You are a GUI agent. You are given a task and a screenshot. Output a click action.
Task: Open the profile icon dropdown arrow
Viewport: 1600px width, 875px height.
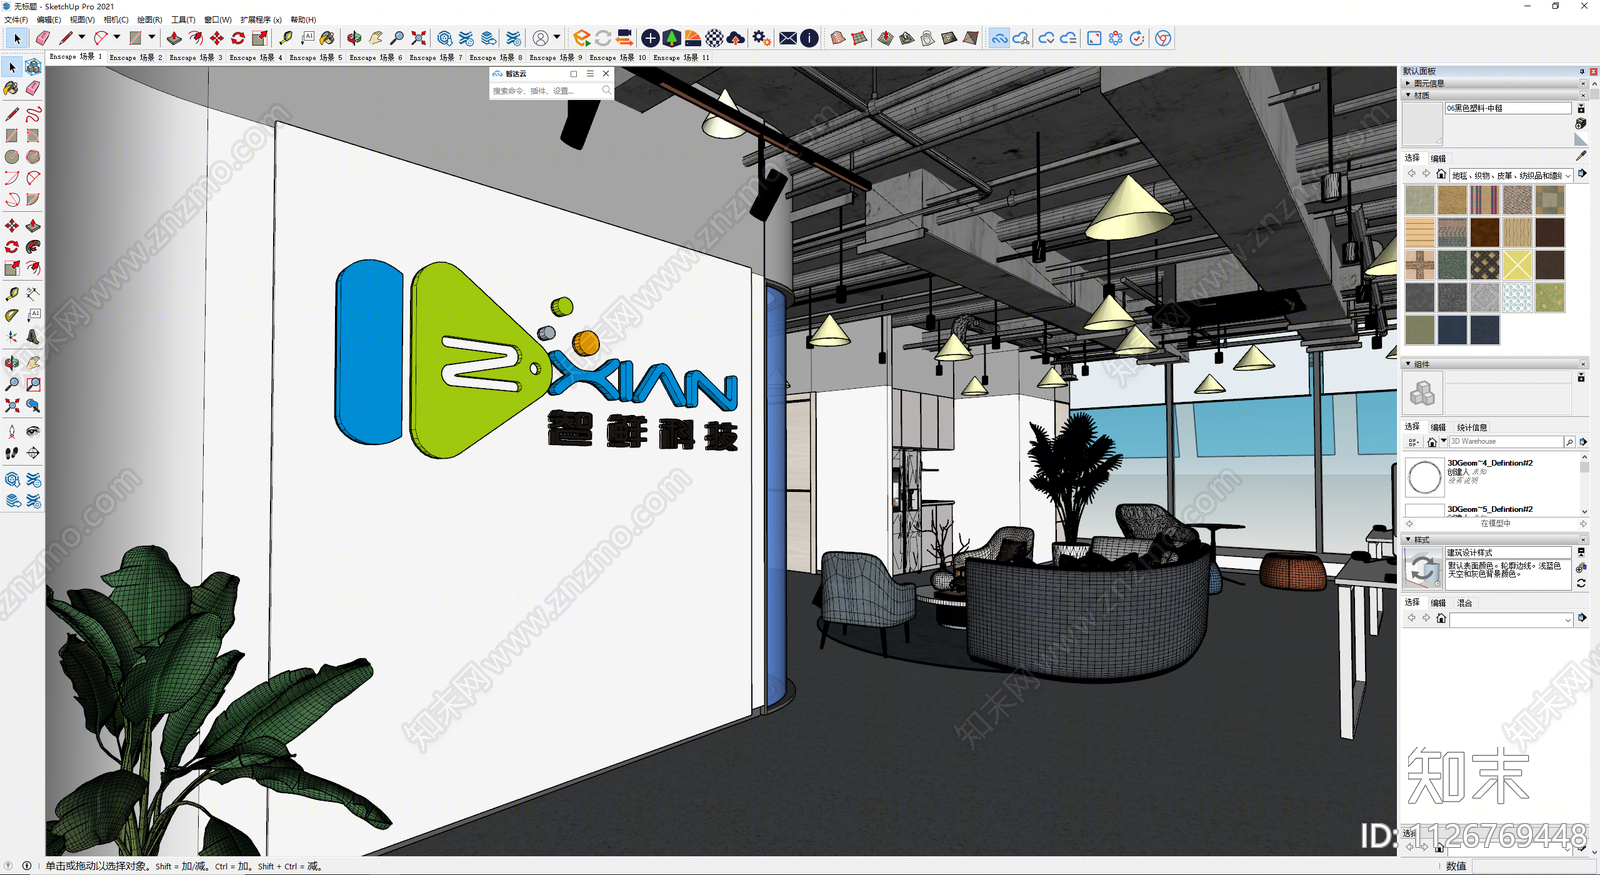(557, 37)
